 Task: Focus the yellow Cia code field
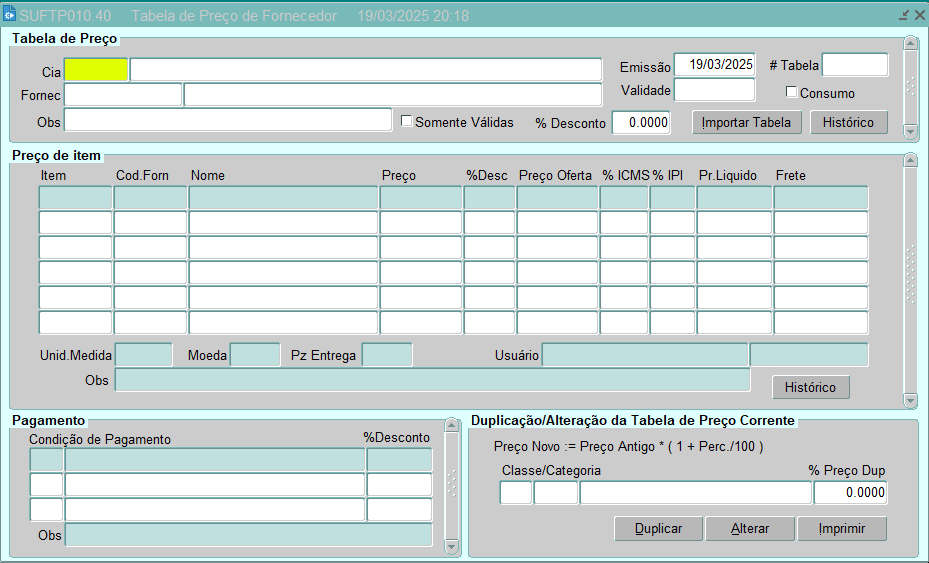click(96, 70)
